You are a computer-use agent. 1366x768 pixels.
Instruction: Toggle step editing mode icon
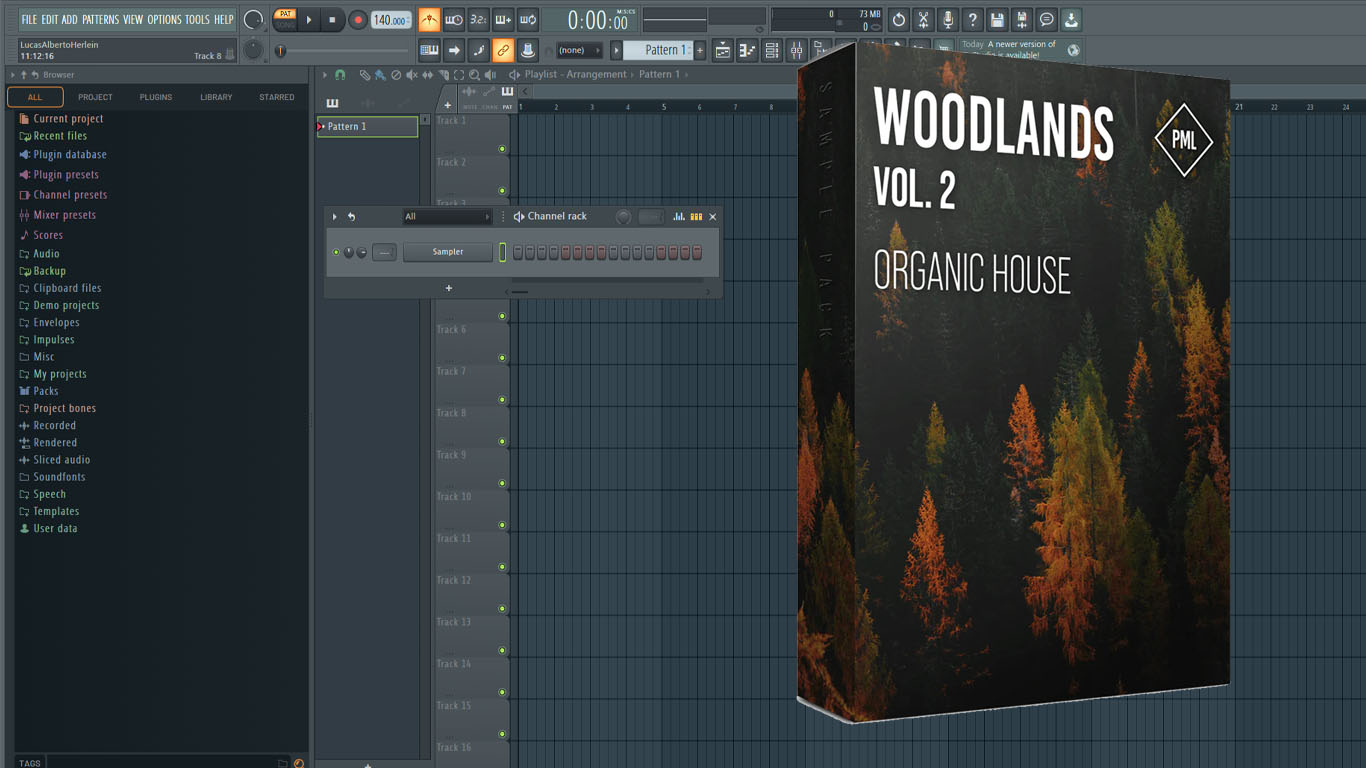tap(478, 50)
